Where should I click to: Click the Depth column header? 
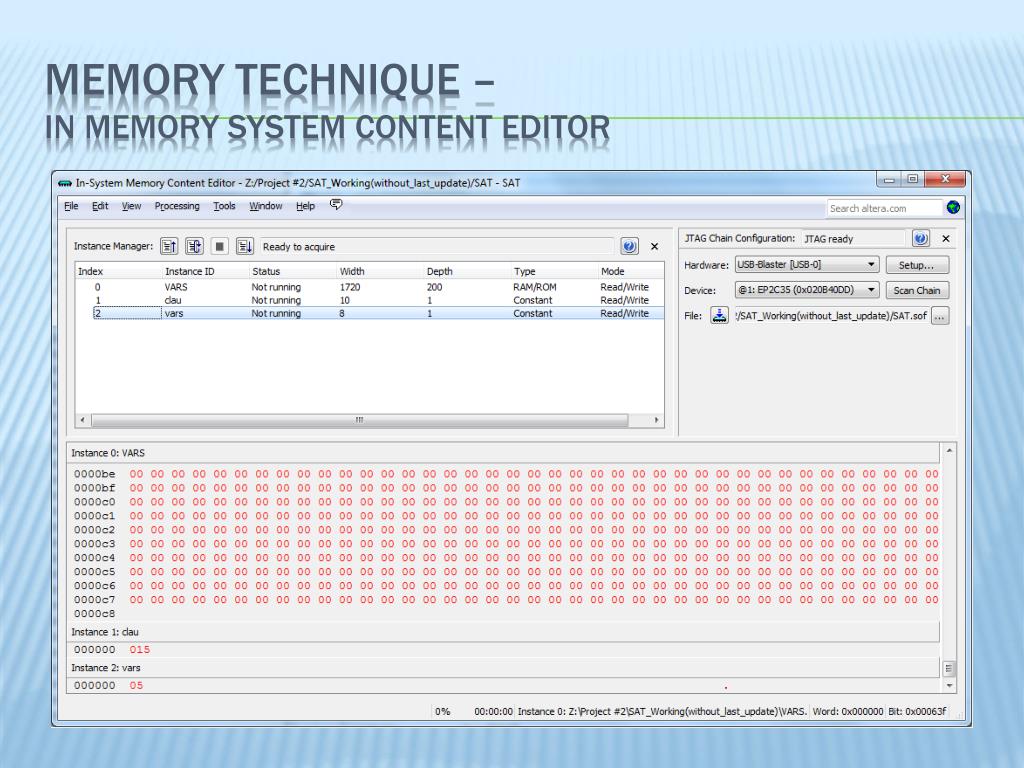point(467,271)
